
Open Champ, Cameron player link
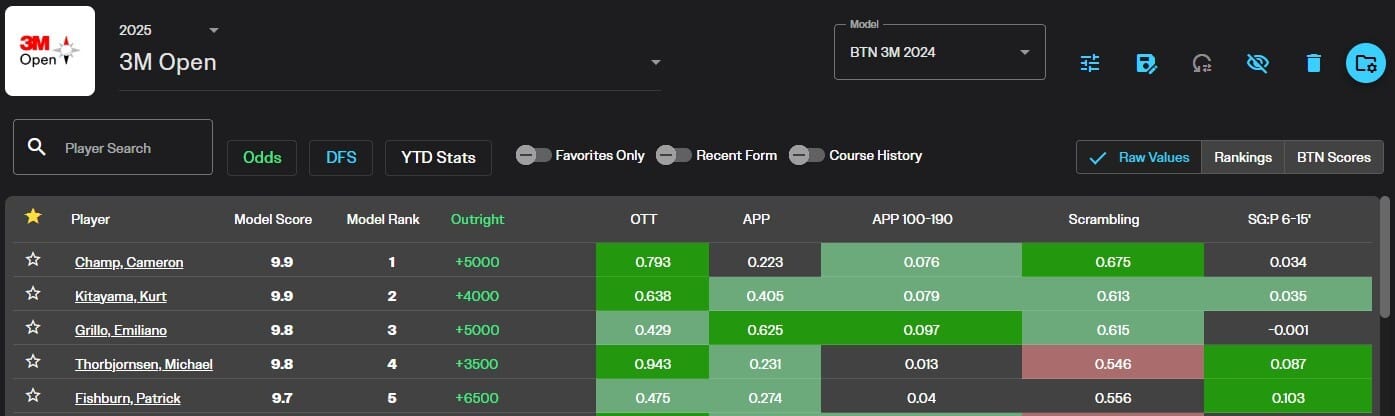[129, 262]
